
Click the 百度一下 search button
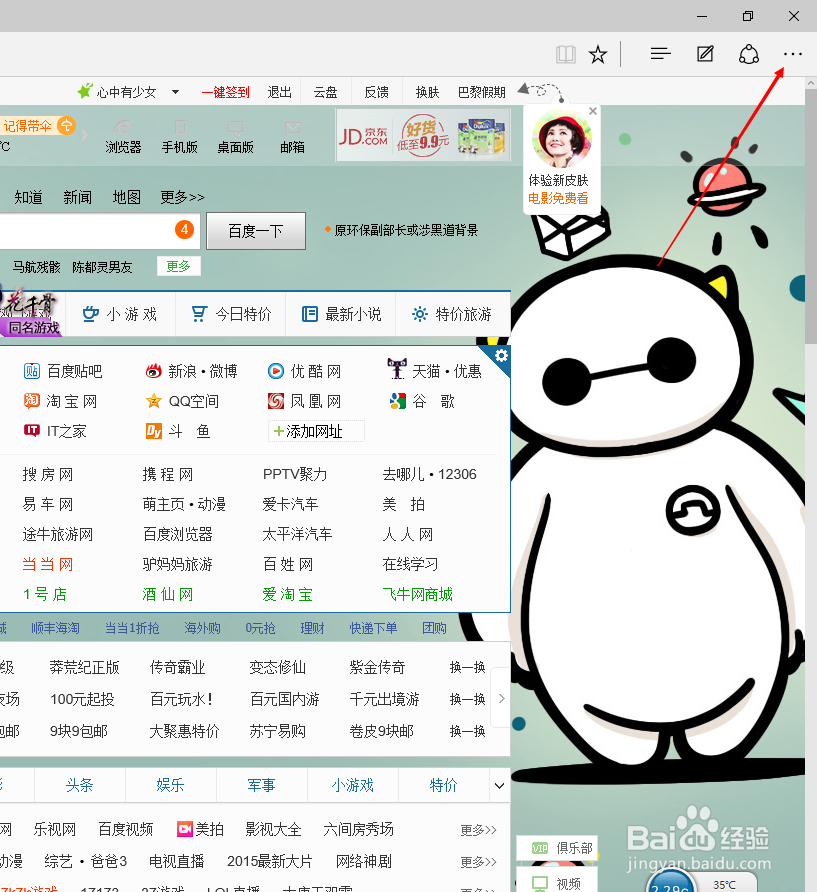(x=256, y=230)
